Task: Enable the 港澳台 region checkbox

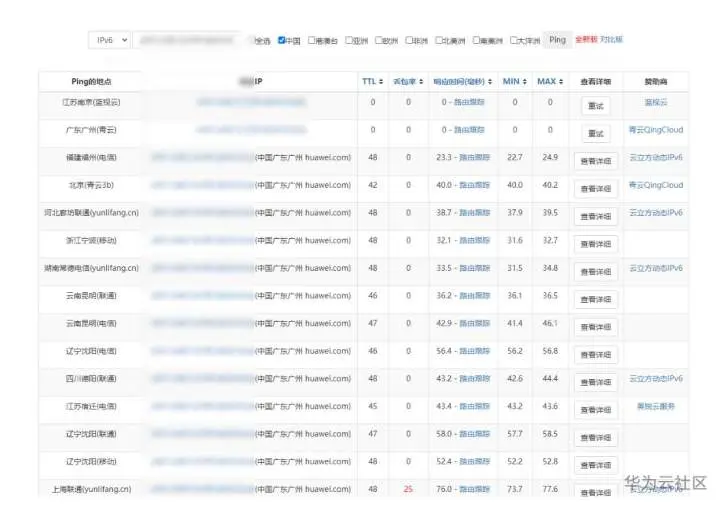Action: (311, 40)
